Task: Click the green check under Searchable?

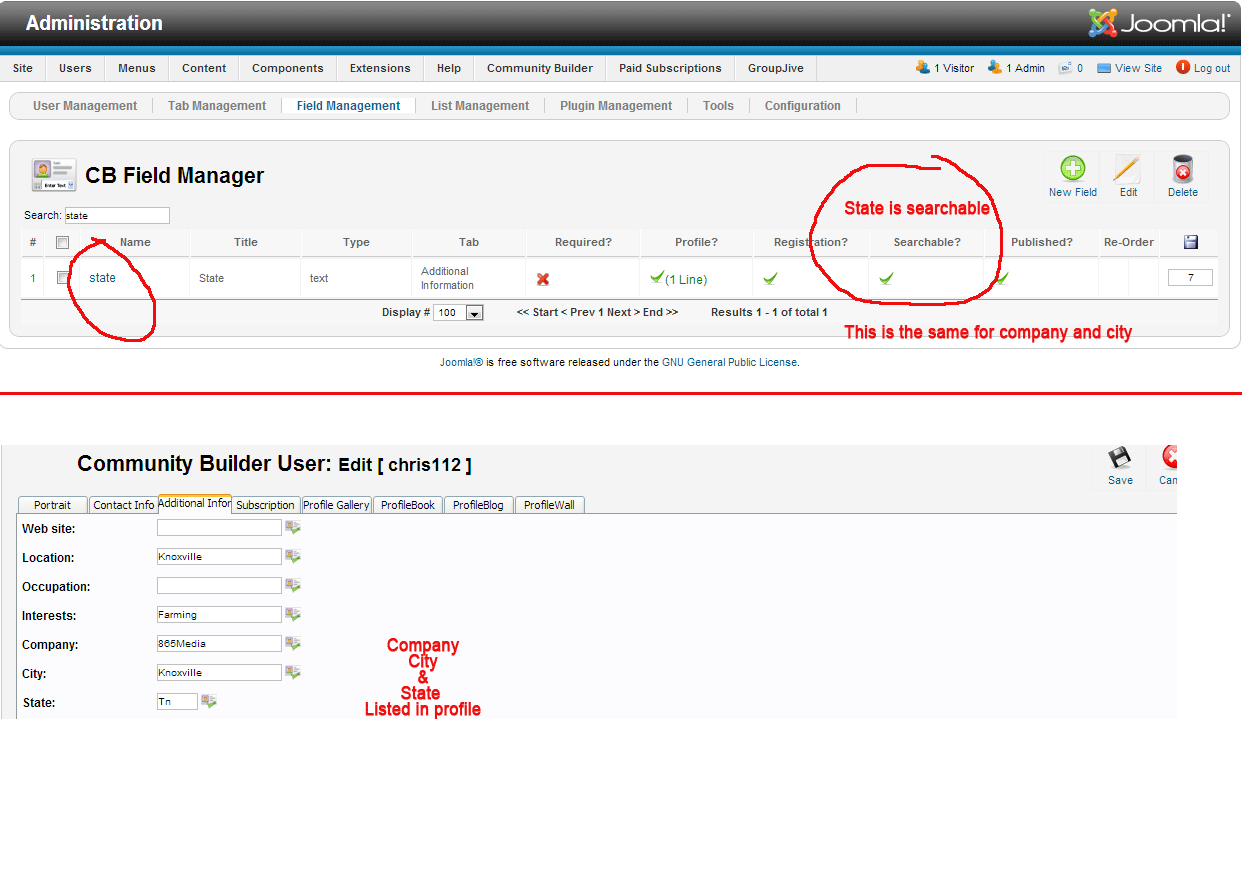Action: 886,279
